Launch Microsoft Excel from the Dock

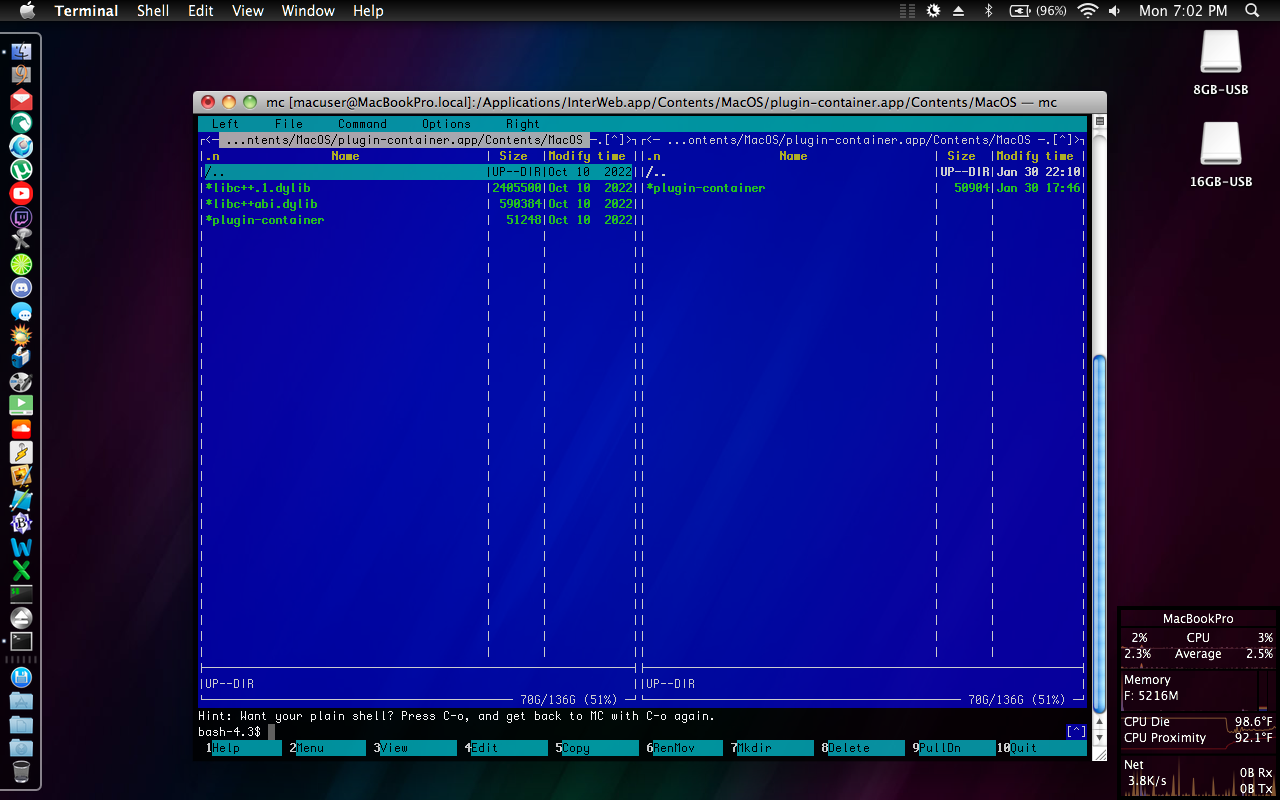[x=21, y=570]
